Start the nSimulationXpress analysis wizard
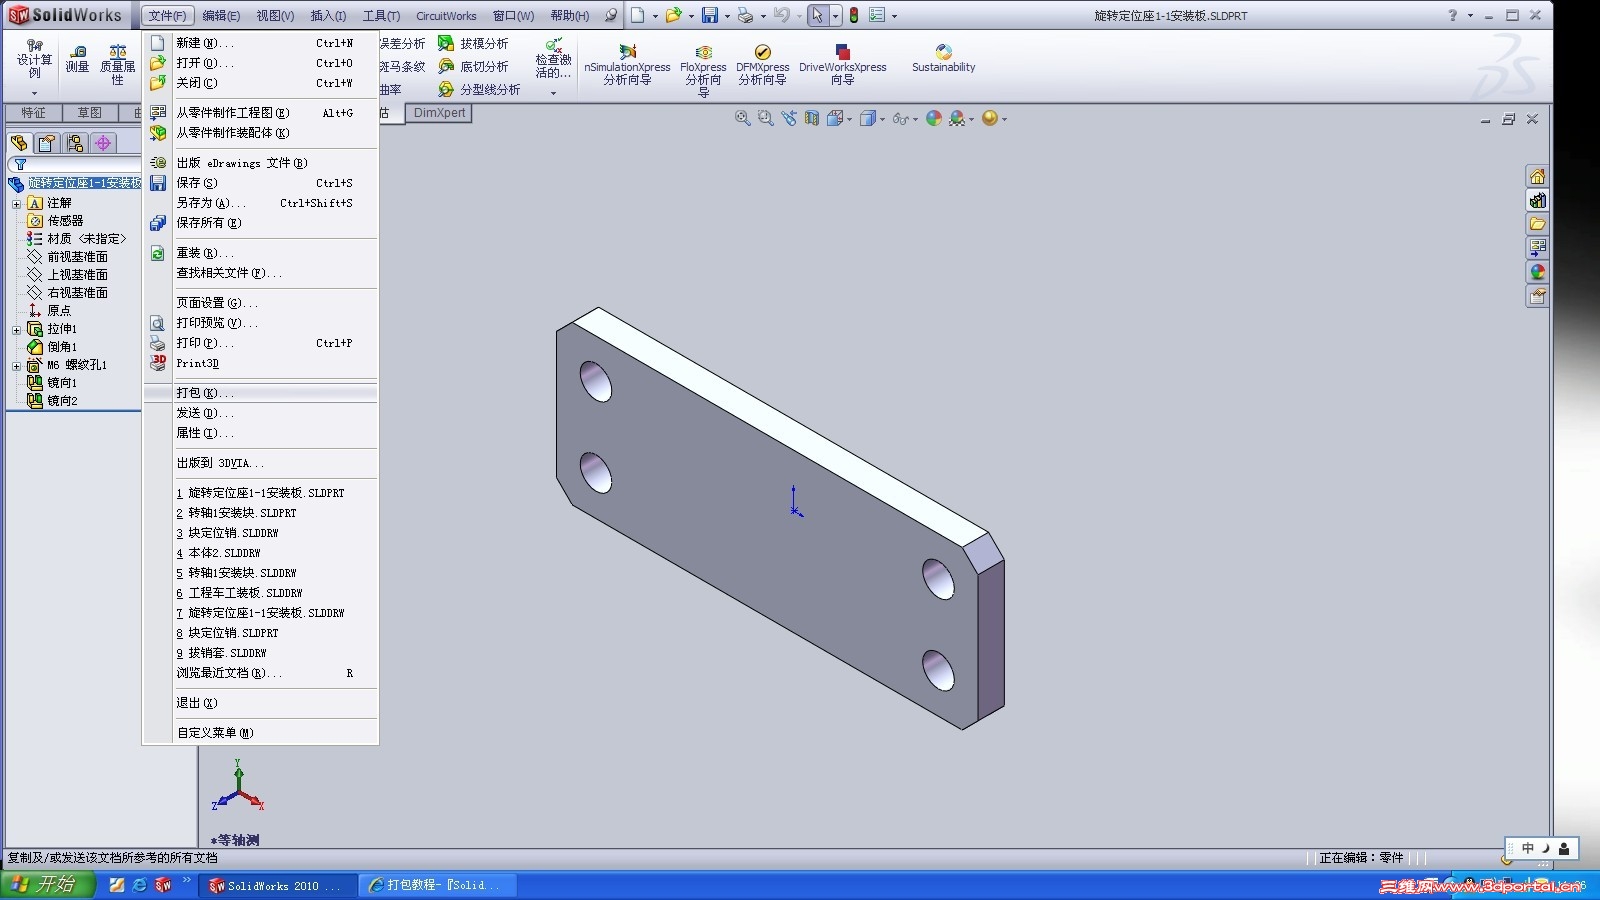 627,65
